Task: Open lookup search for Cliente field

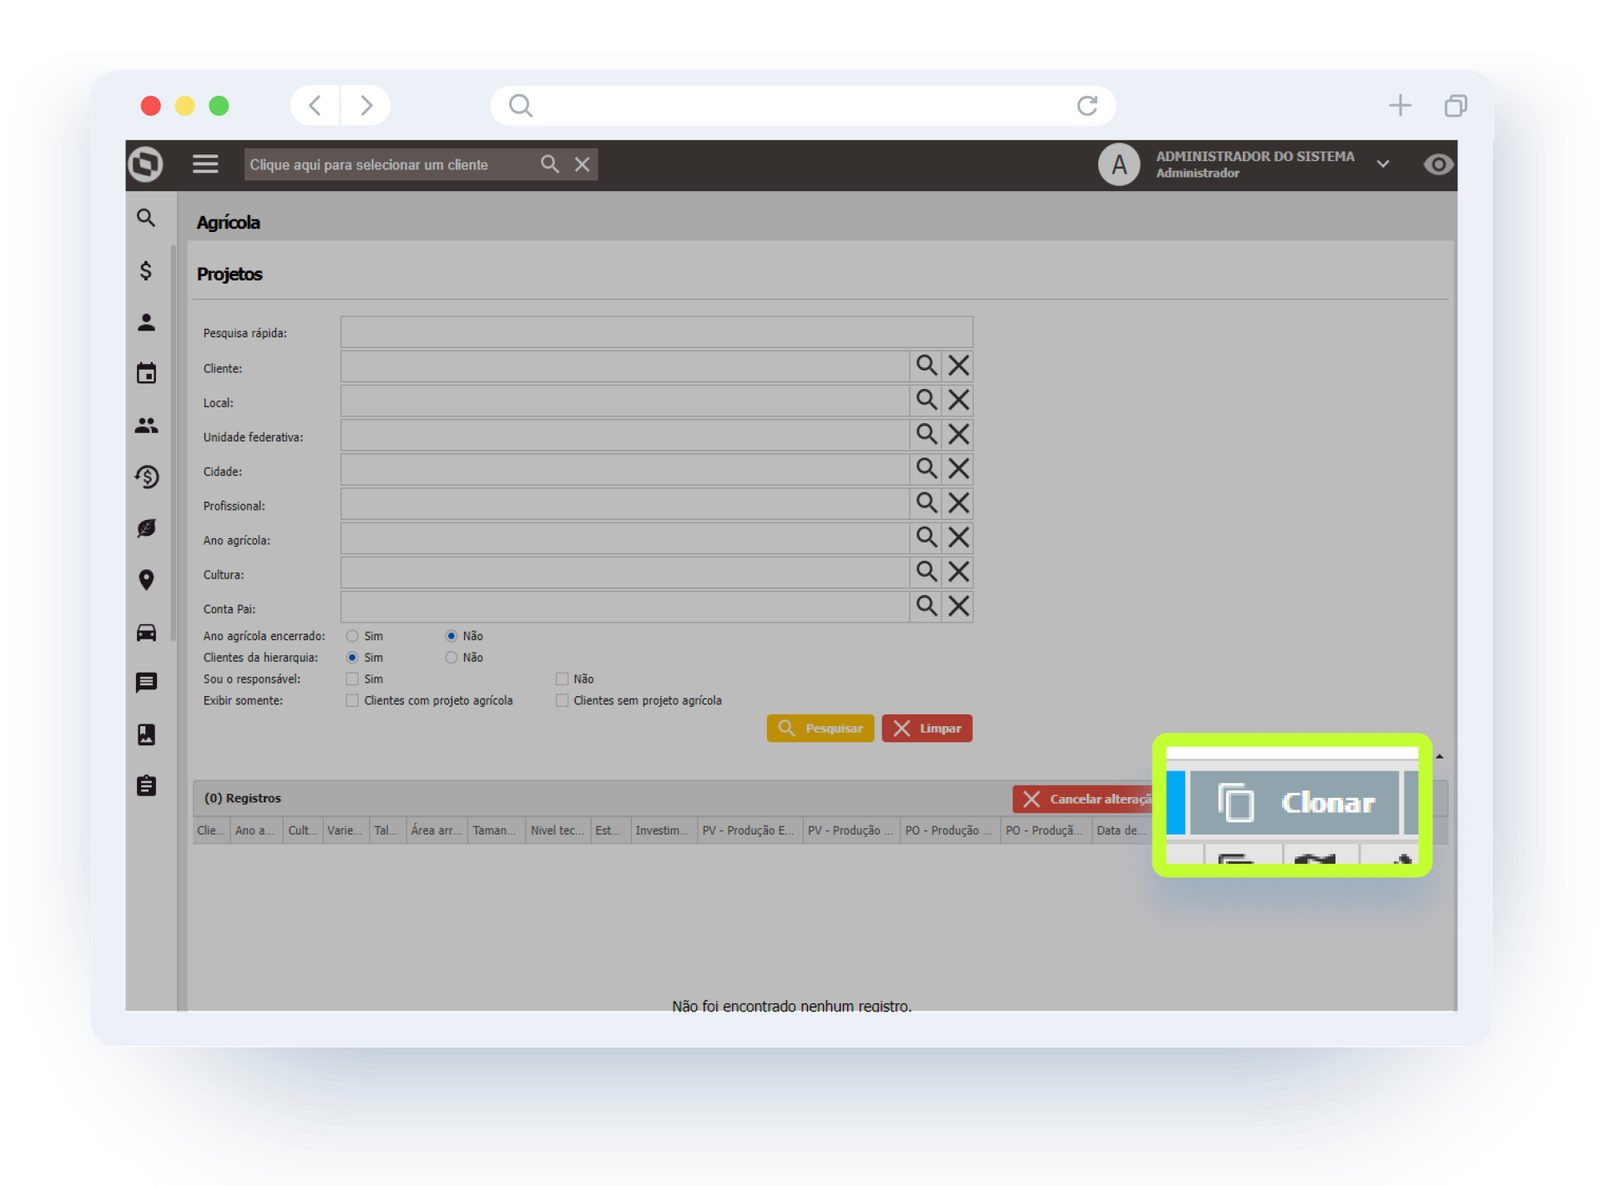Action: 927,366
